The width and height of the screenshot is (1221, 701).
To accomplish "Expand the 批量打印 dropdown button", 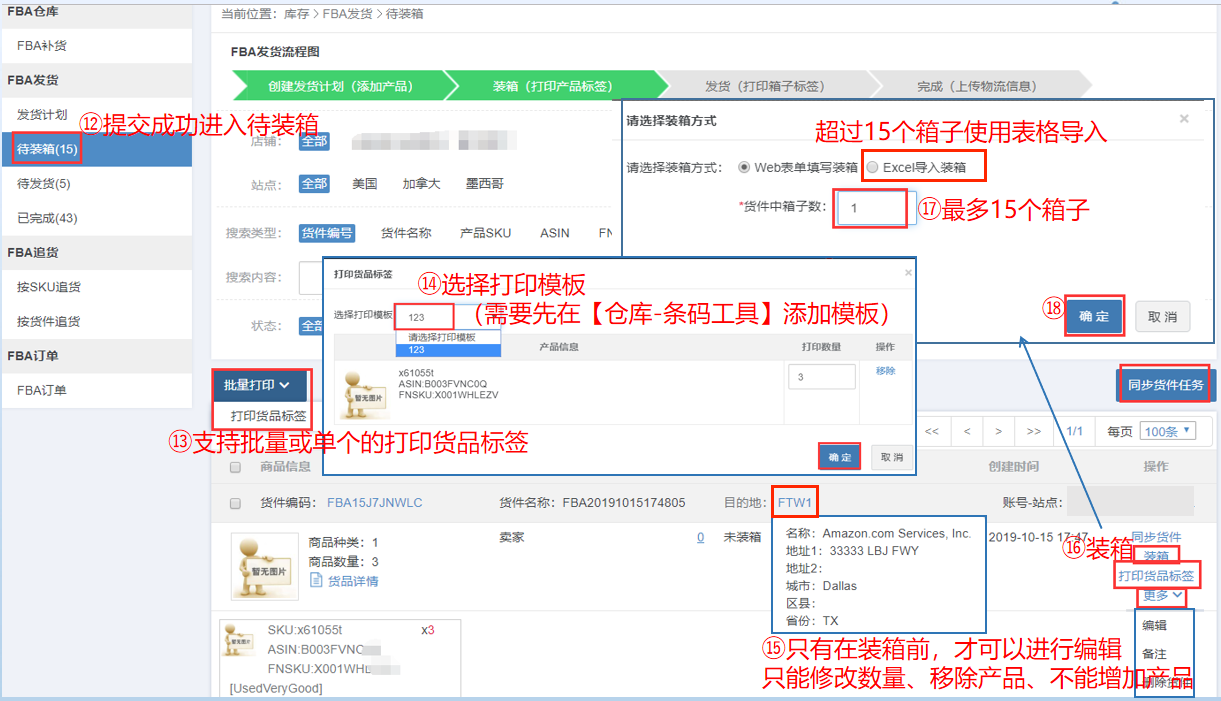I will (x=257, y=385).
